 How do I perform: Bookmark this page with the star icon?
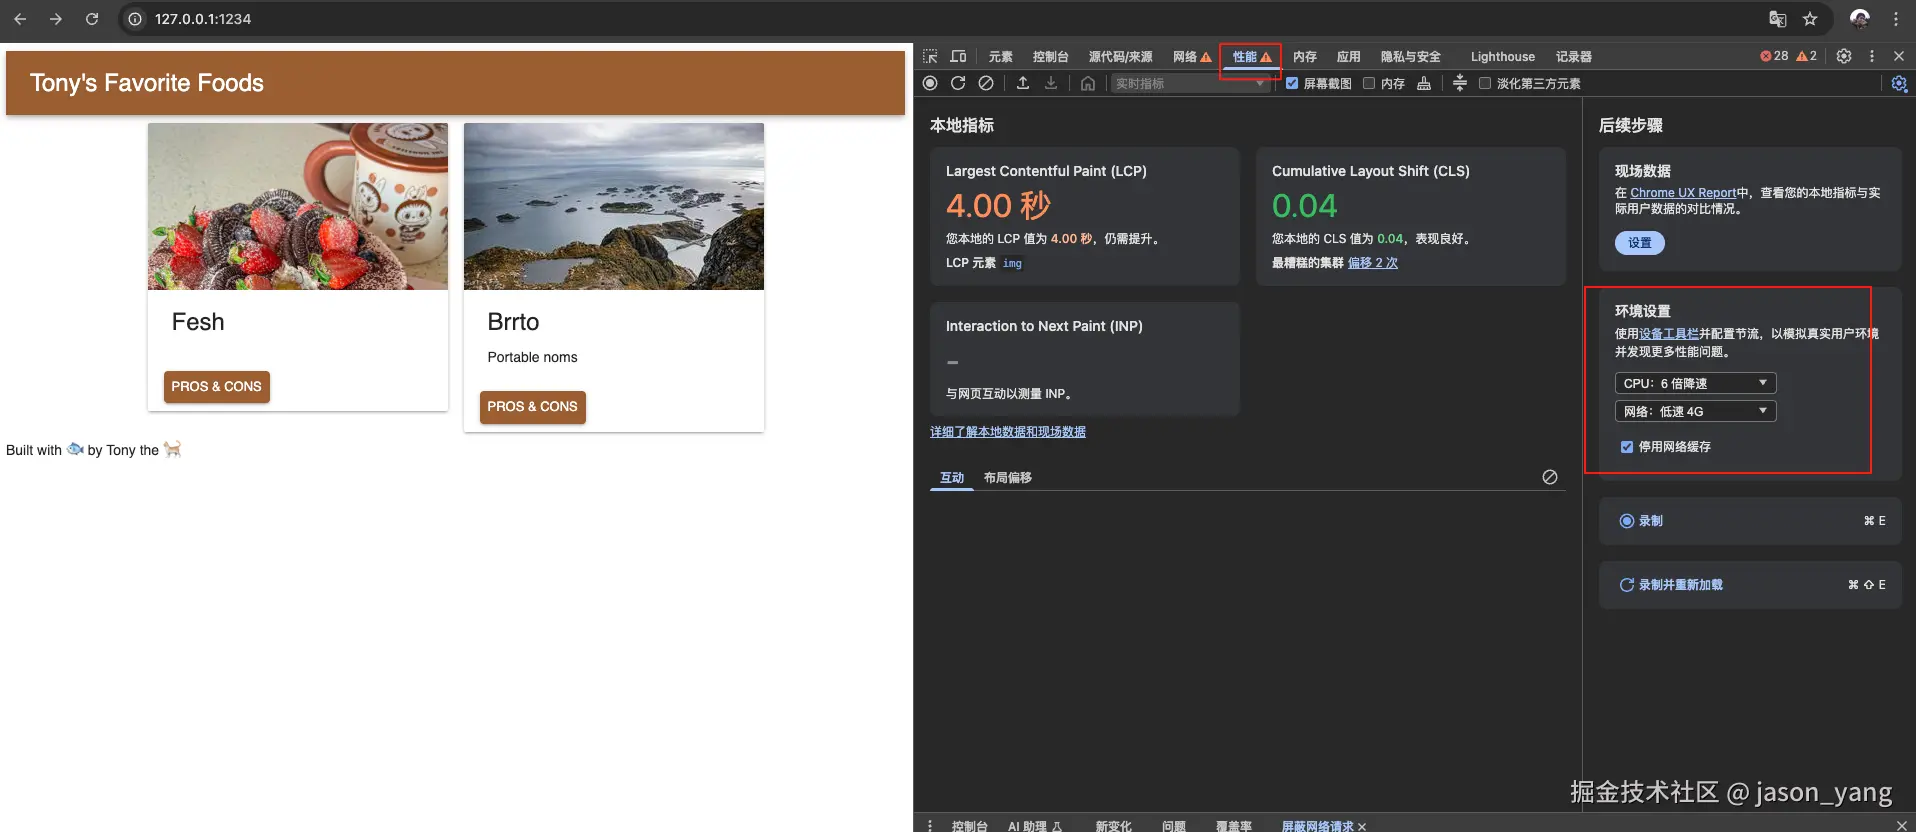point(1810,19)
